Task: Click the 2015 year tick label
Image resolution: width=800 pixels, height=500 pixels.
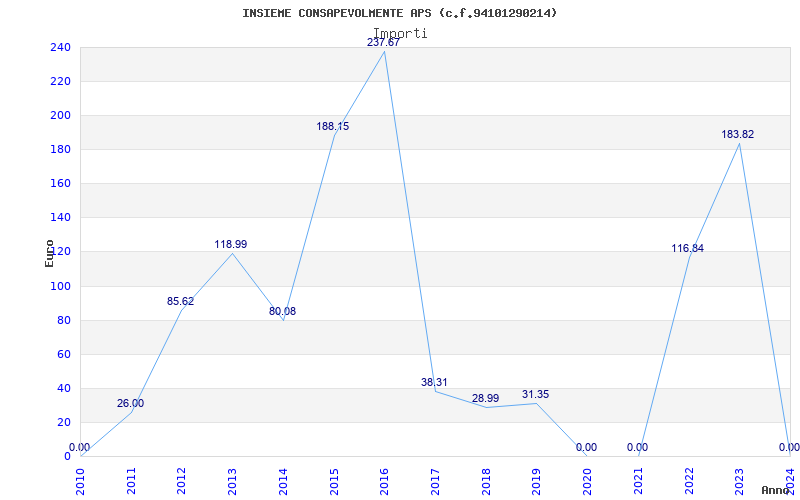Action: (334, 481)
